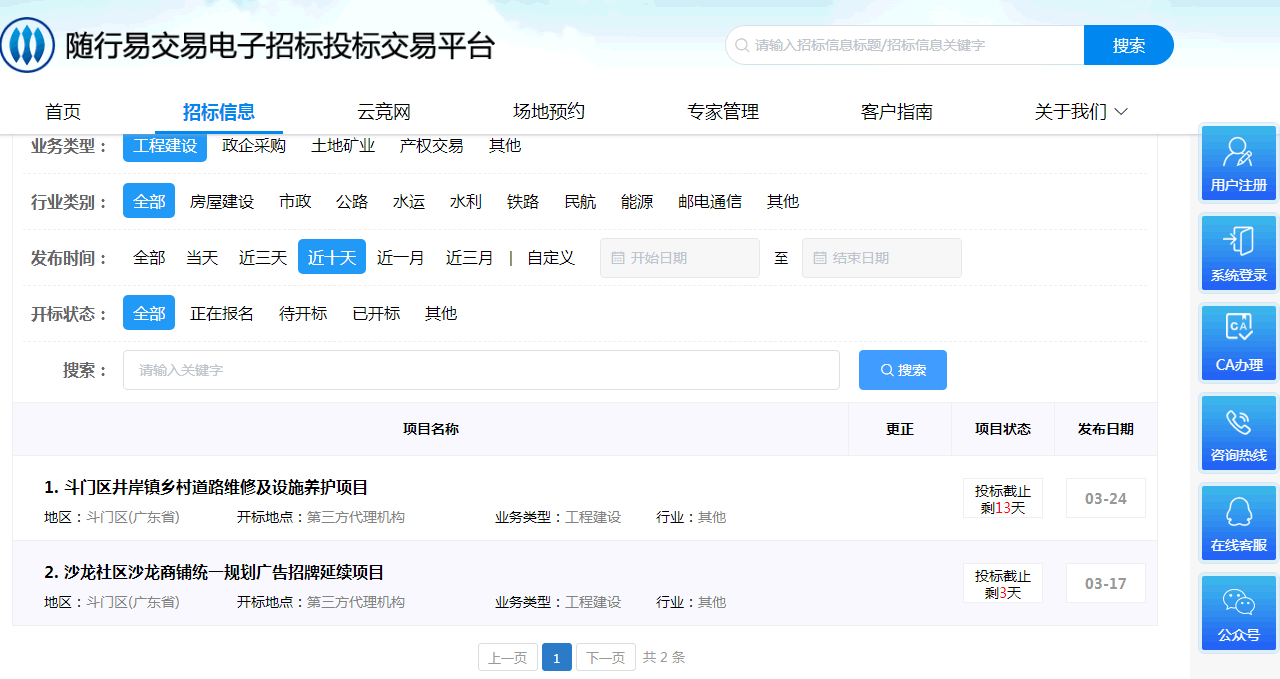The image size is (1280, 679).
Task: Click the blue 搜索 button beside keyword field
Action: (x=902, y=370)
